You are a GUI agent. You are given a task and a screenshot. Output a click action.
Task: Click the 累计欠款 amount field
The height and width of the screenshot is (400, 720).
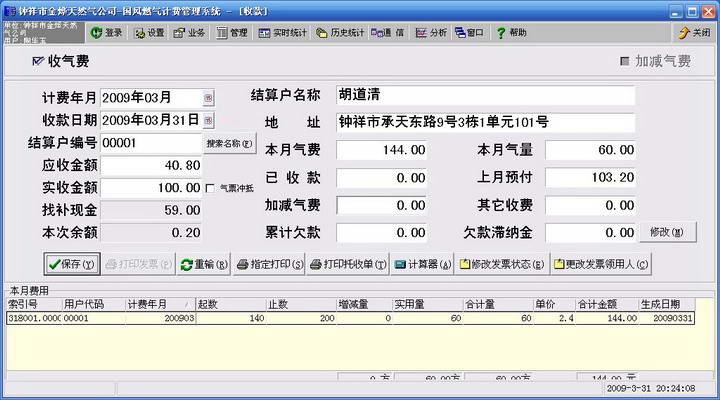click(382, 233)
